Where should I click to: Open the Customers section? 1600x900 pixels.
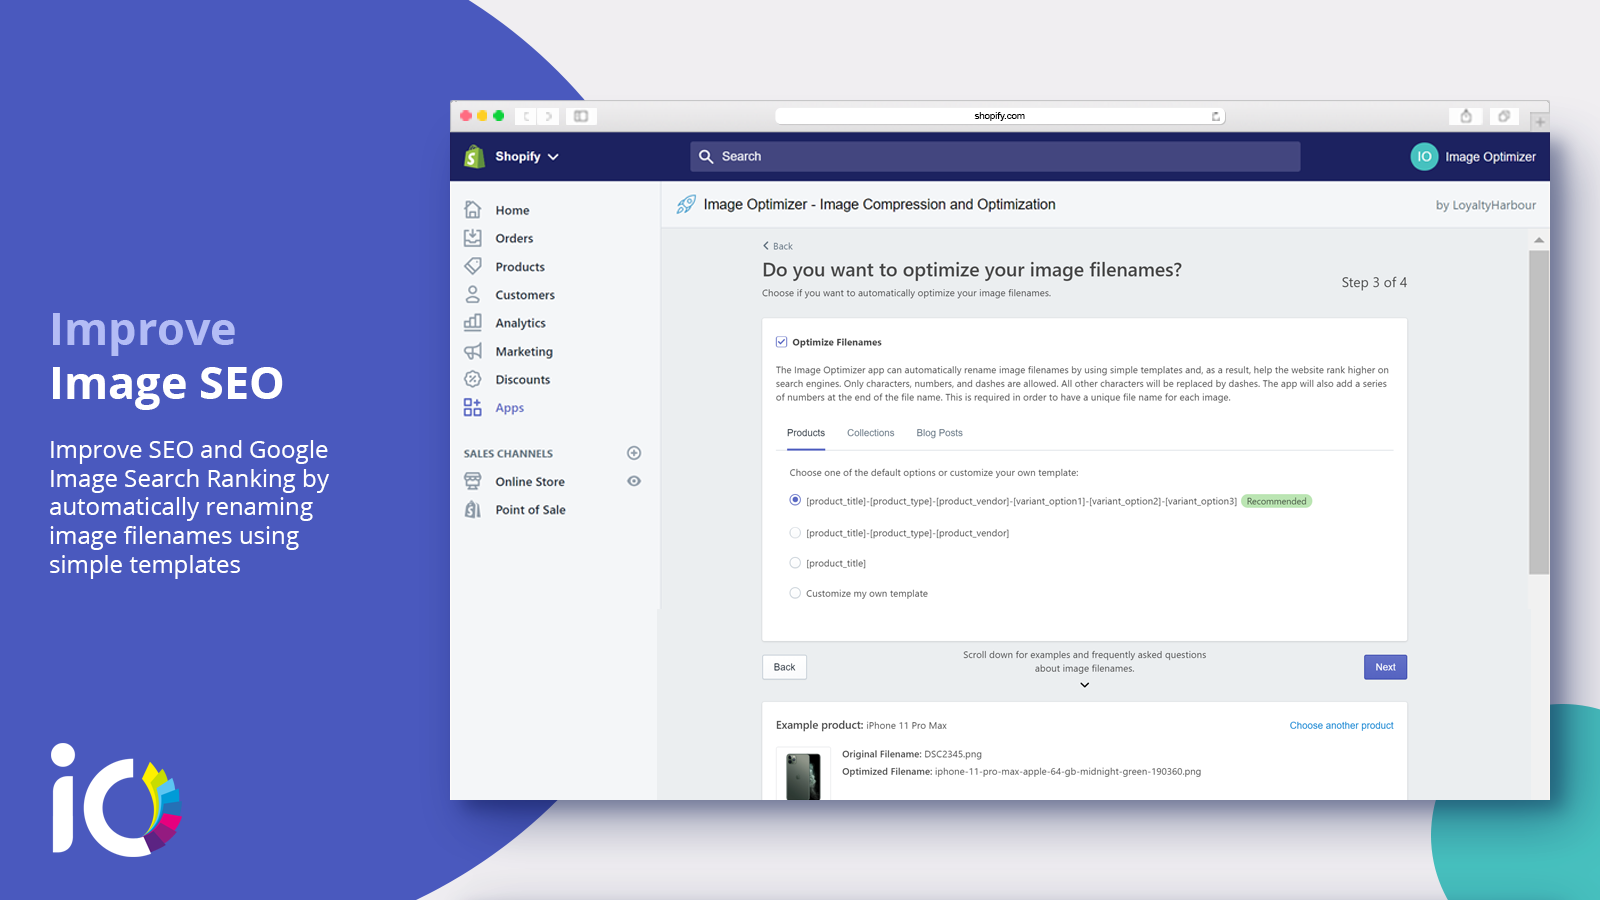[x=525, y=295]
